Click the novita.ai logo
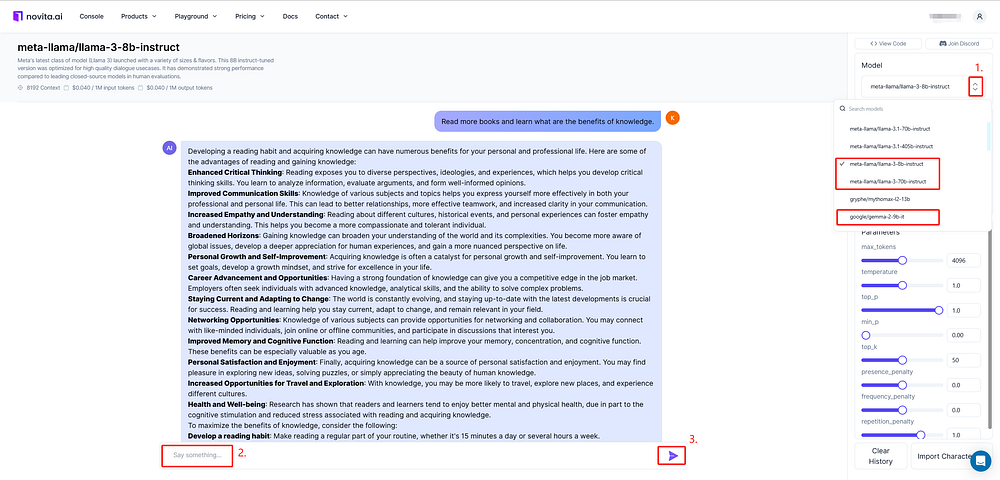This screenshot has height=480, width=1000. pos(39,16)
